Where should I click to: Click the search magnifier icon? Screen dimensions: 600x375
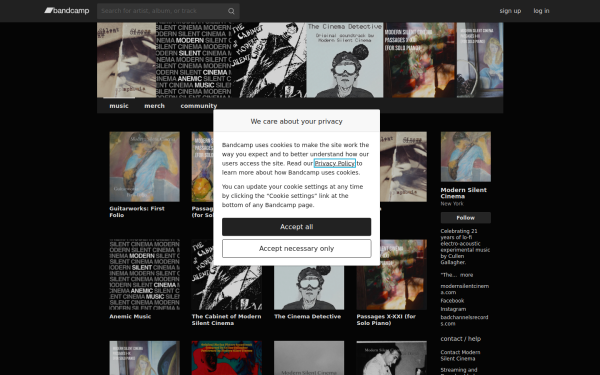pyautogui.click(x=231, y=11)
